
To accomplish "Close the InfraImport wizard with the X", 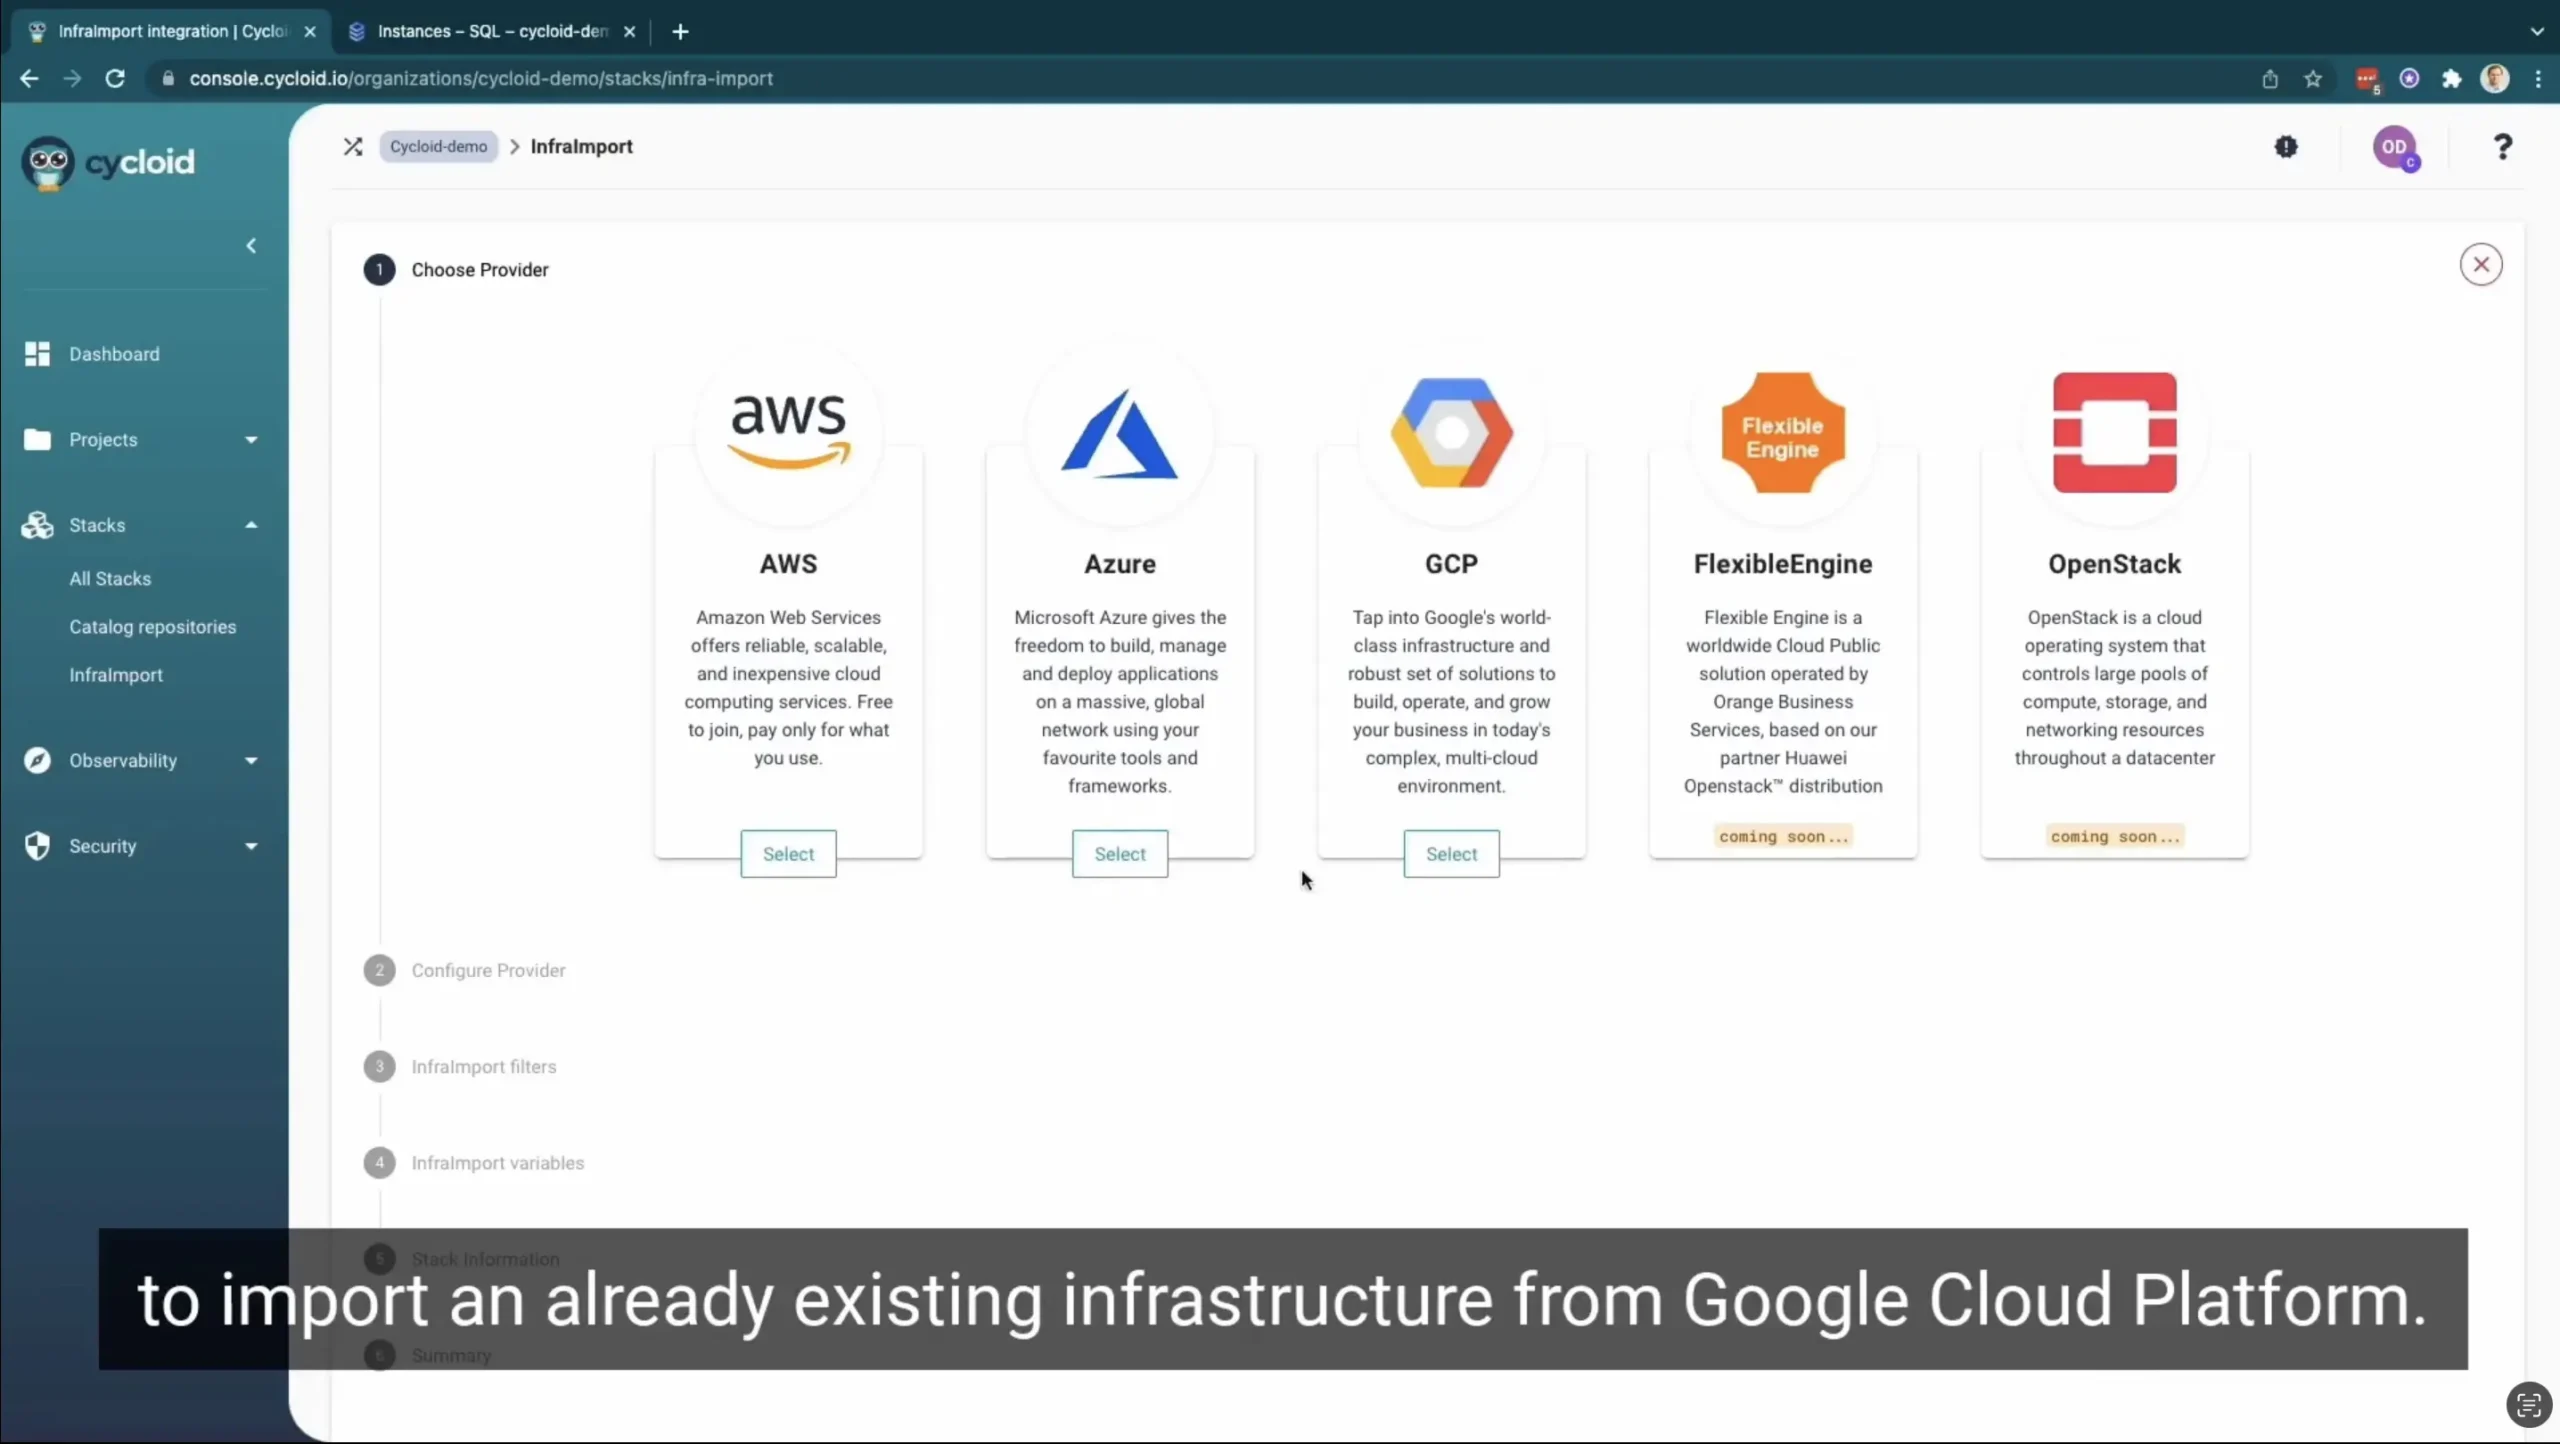I will tap(2481, 265).
